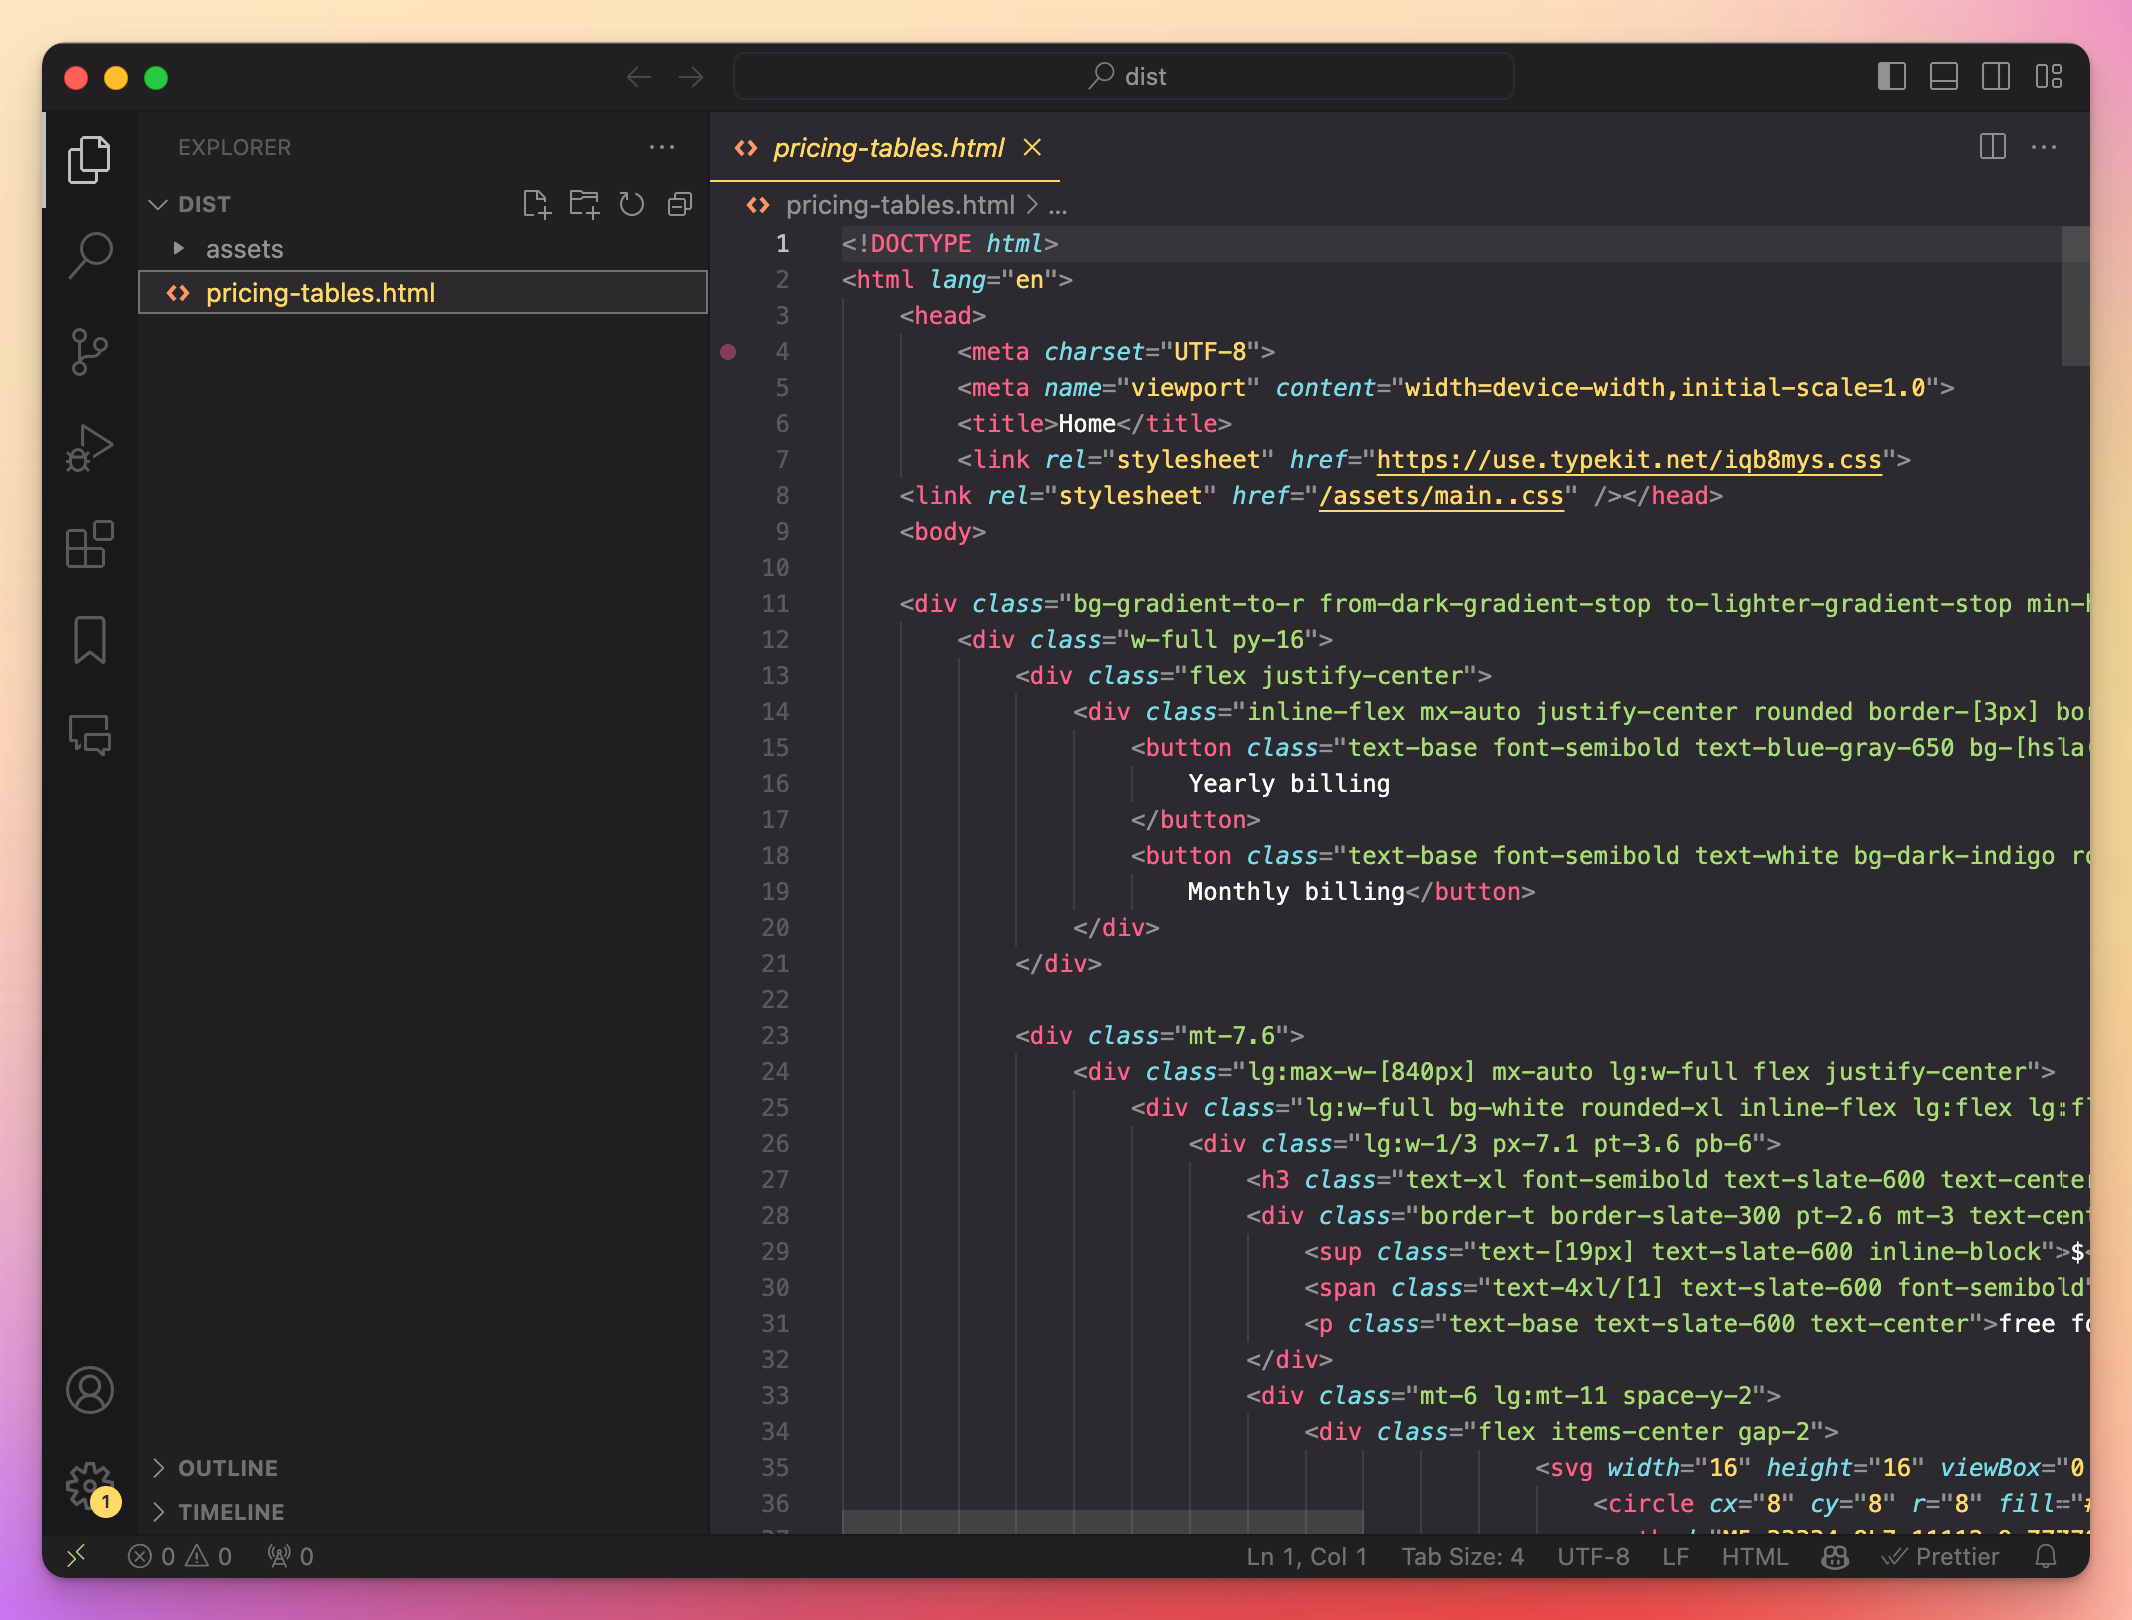Split the editor to the right

tap(1992, 147)
